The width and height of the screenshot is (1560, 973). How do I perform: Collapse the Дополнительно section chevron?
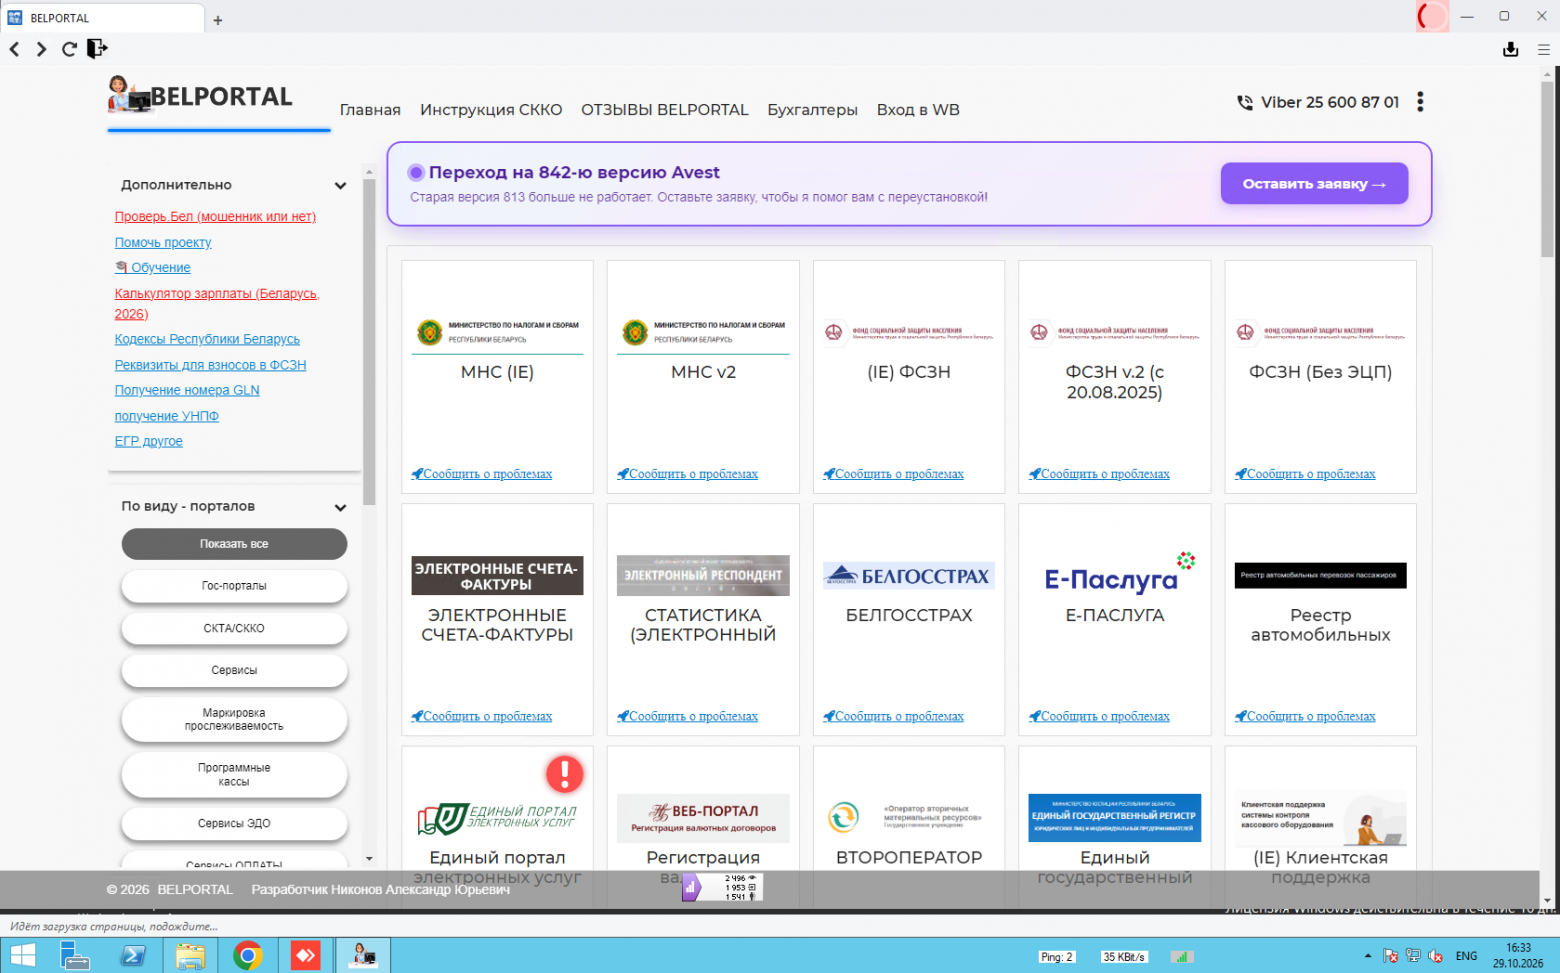(340, 186)
